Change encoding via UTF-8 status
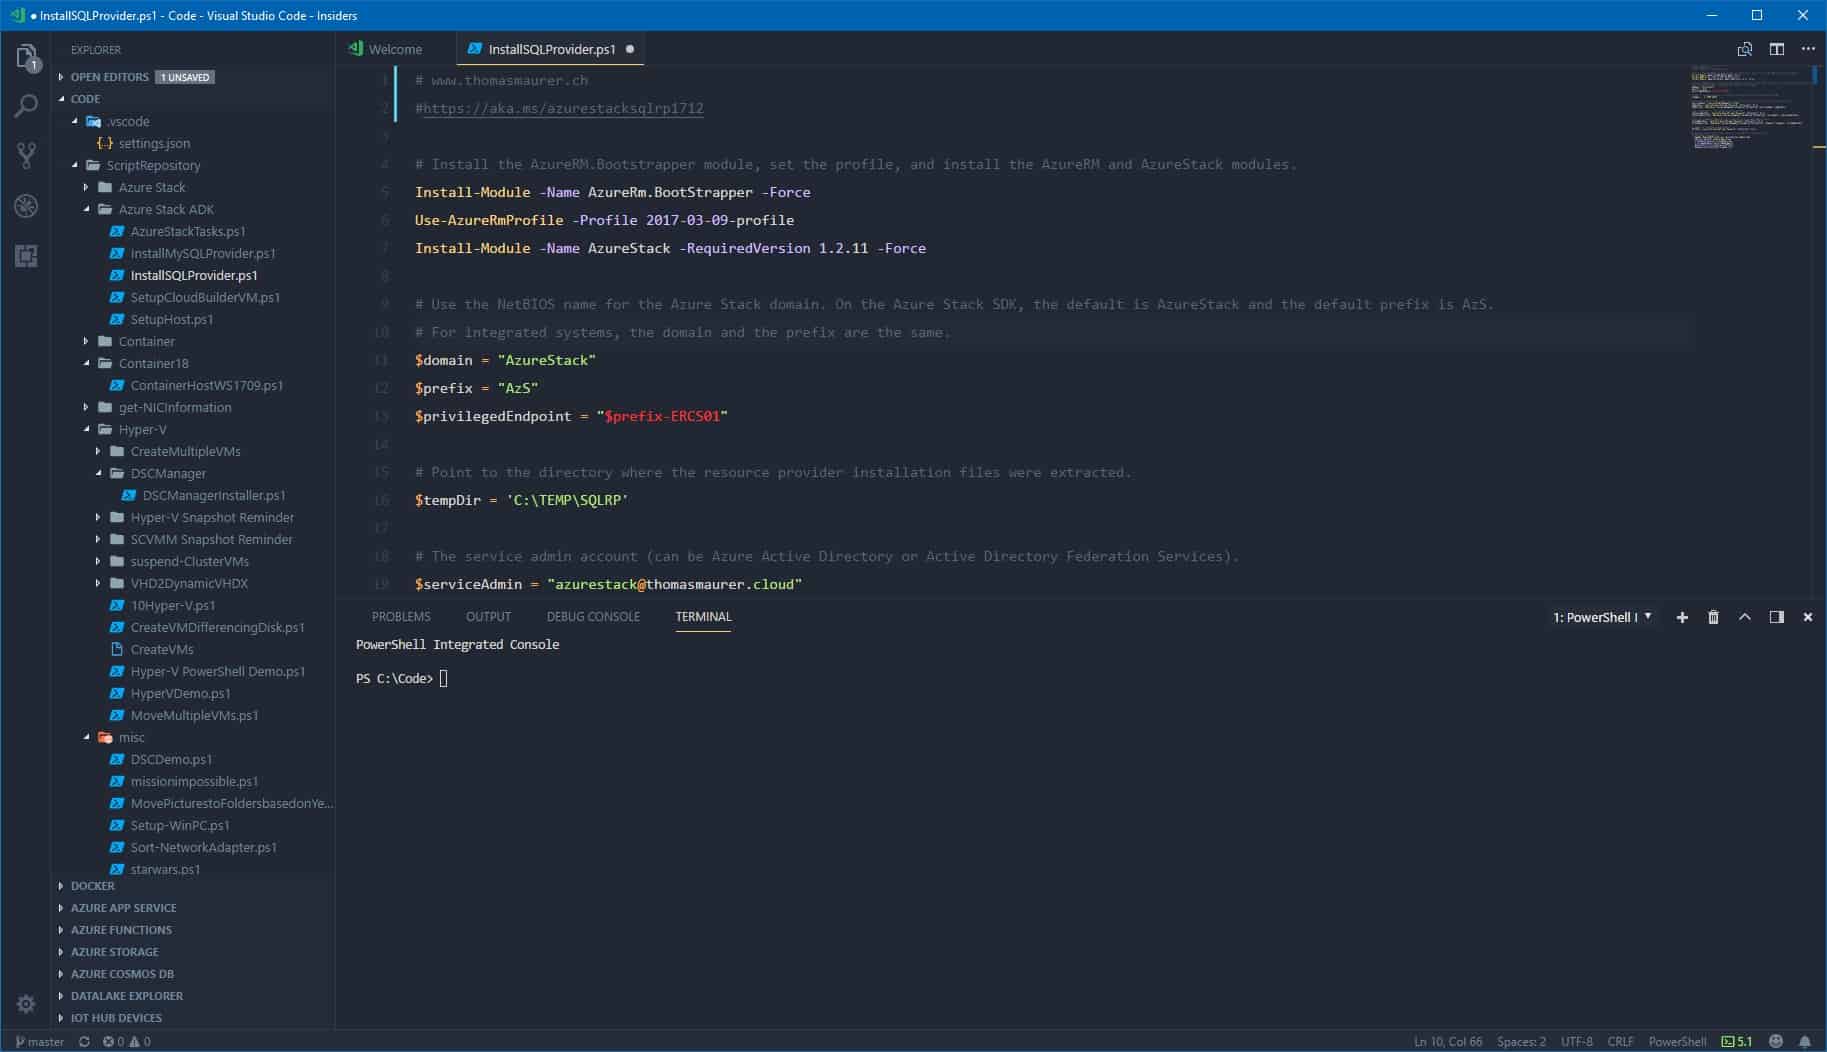 1577,1041
